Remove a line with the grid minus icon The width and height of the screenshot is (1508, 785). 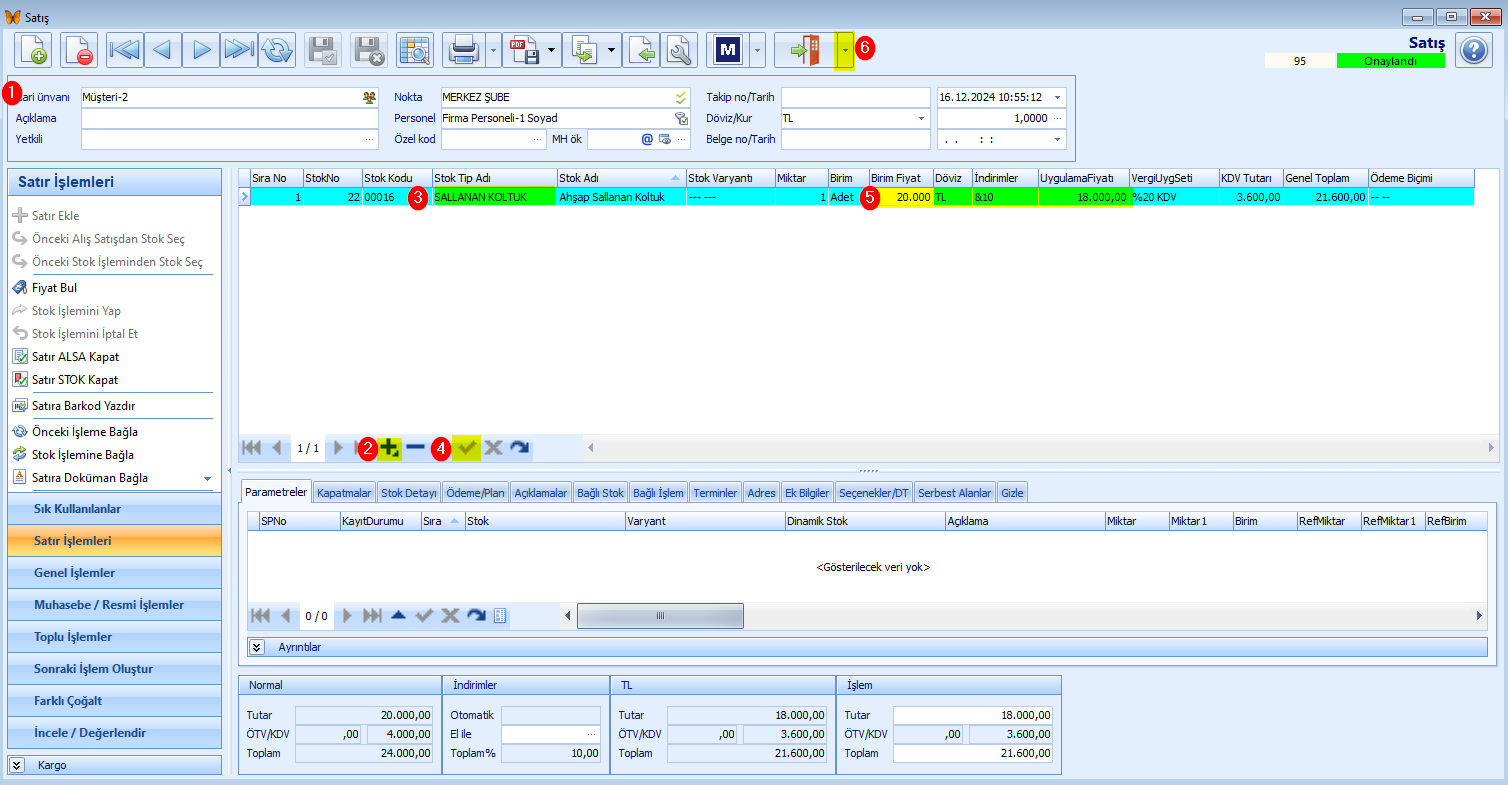click(416, 448)
